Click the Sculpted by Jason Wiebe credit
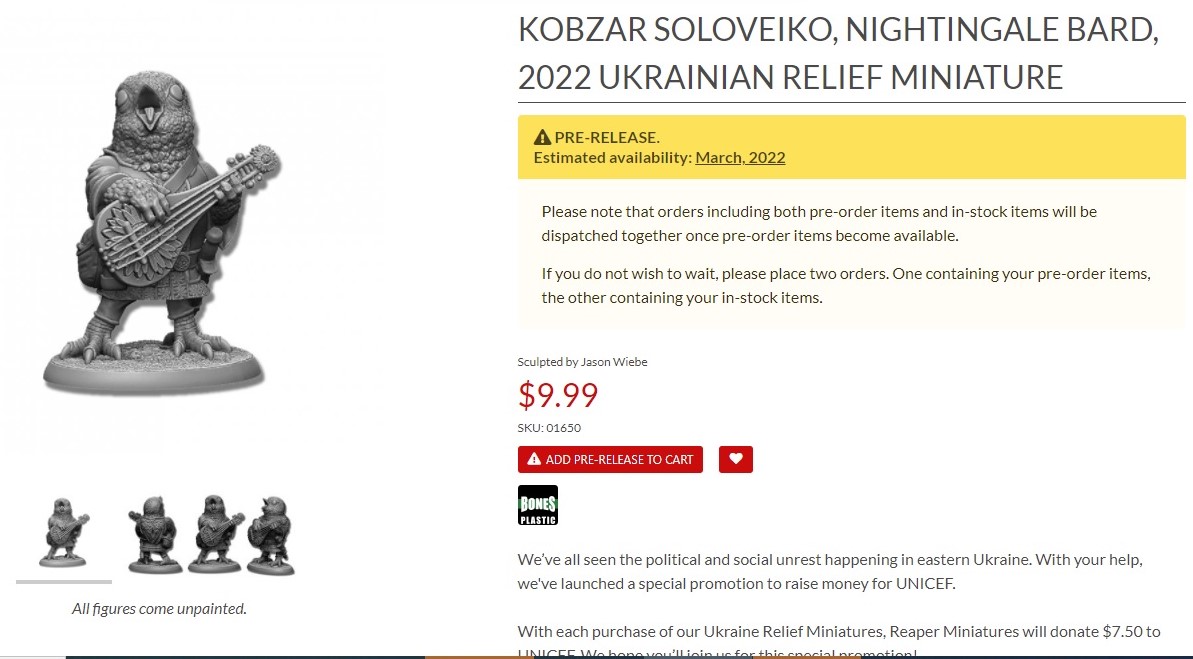This screenshot has height=659, width=1193. coord(582,362)
